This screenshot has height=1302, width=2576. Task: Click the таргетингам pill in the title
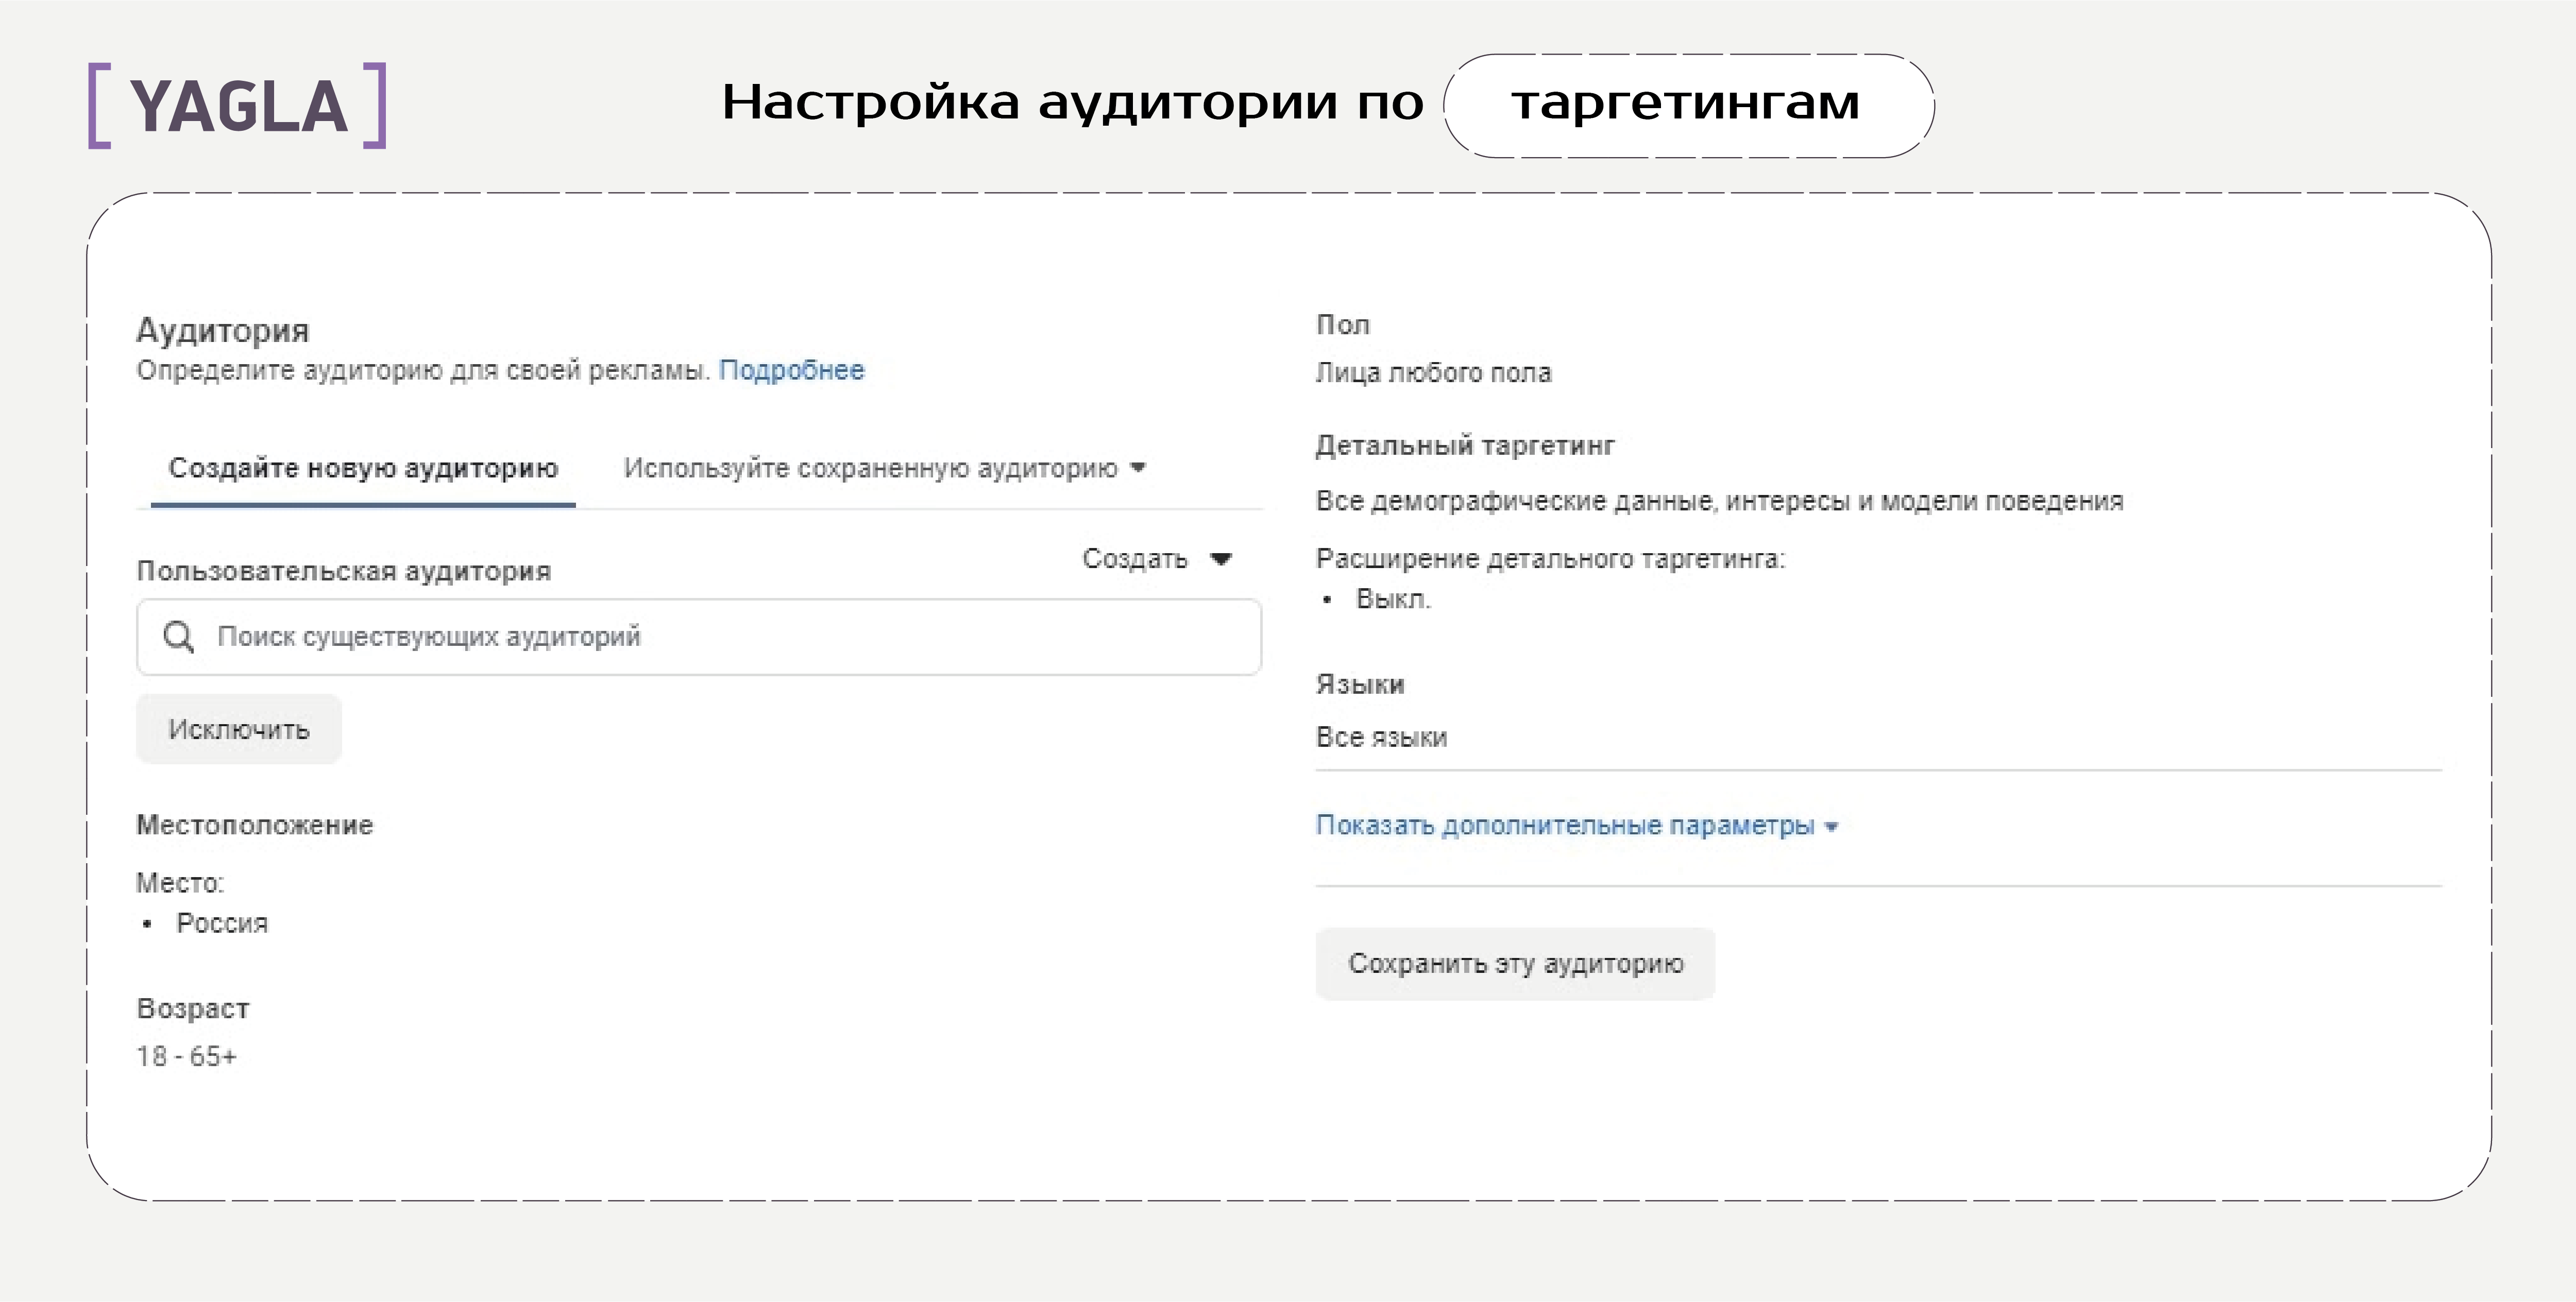click(1688, 105)
